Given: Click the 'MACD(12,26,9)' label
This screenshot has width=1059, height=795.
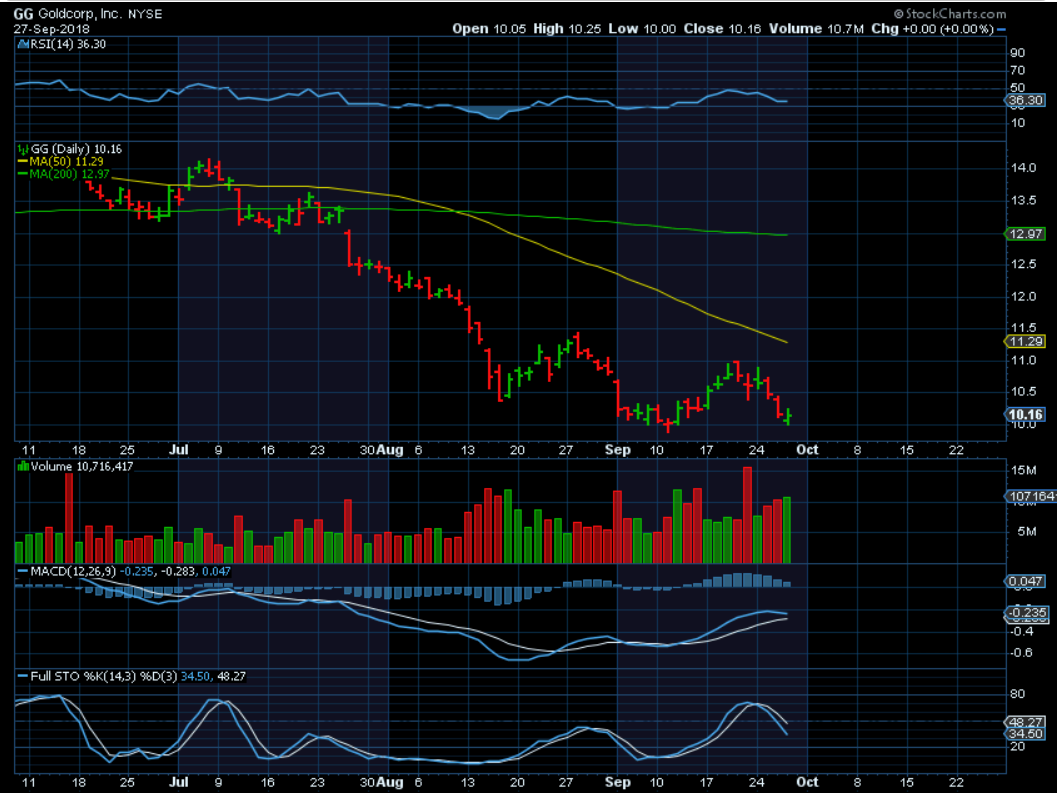Looking at the screenshot, I should coord(74,572).
